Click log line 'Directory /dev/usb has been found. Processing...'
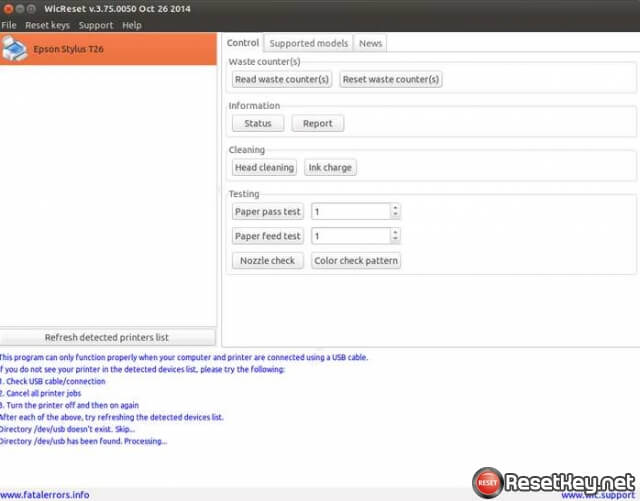640x501 pixels. (x=83, y=441)
